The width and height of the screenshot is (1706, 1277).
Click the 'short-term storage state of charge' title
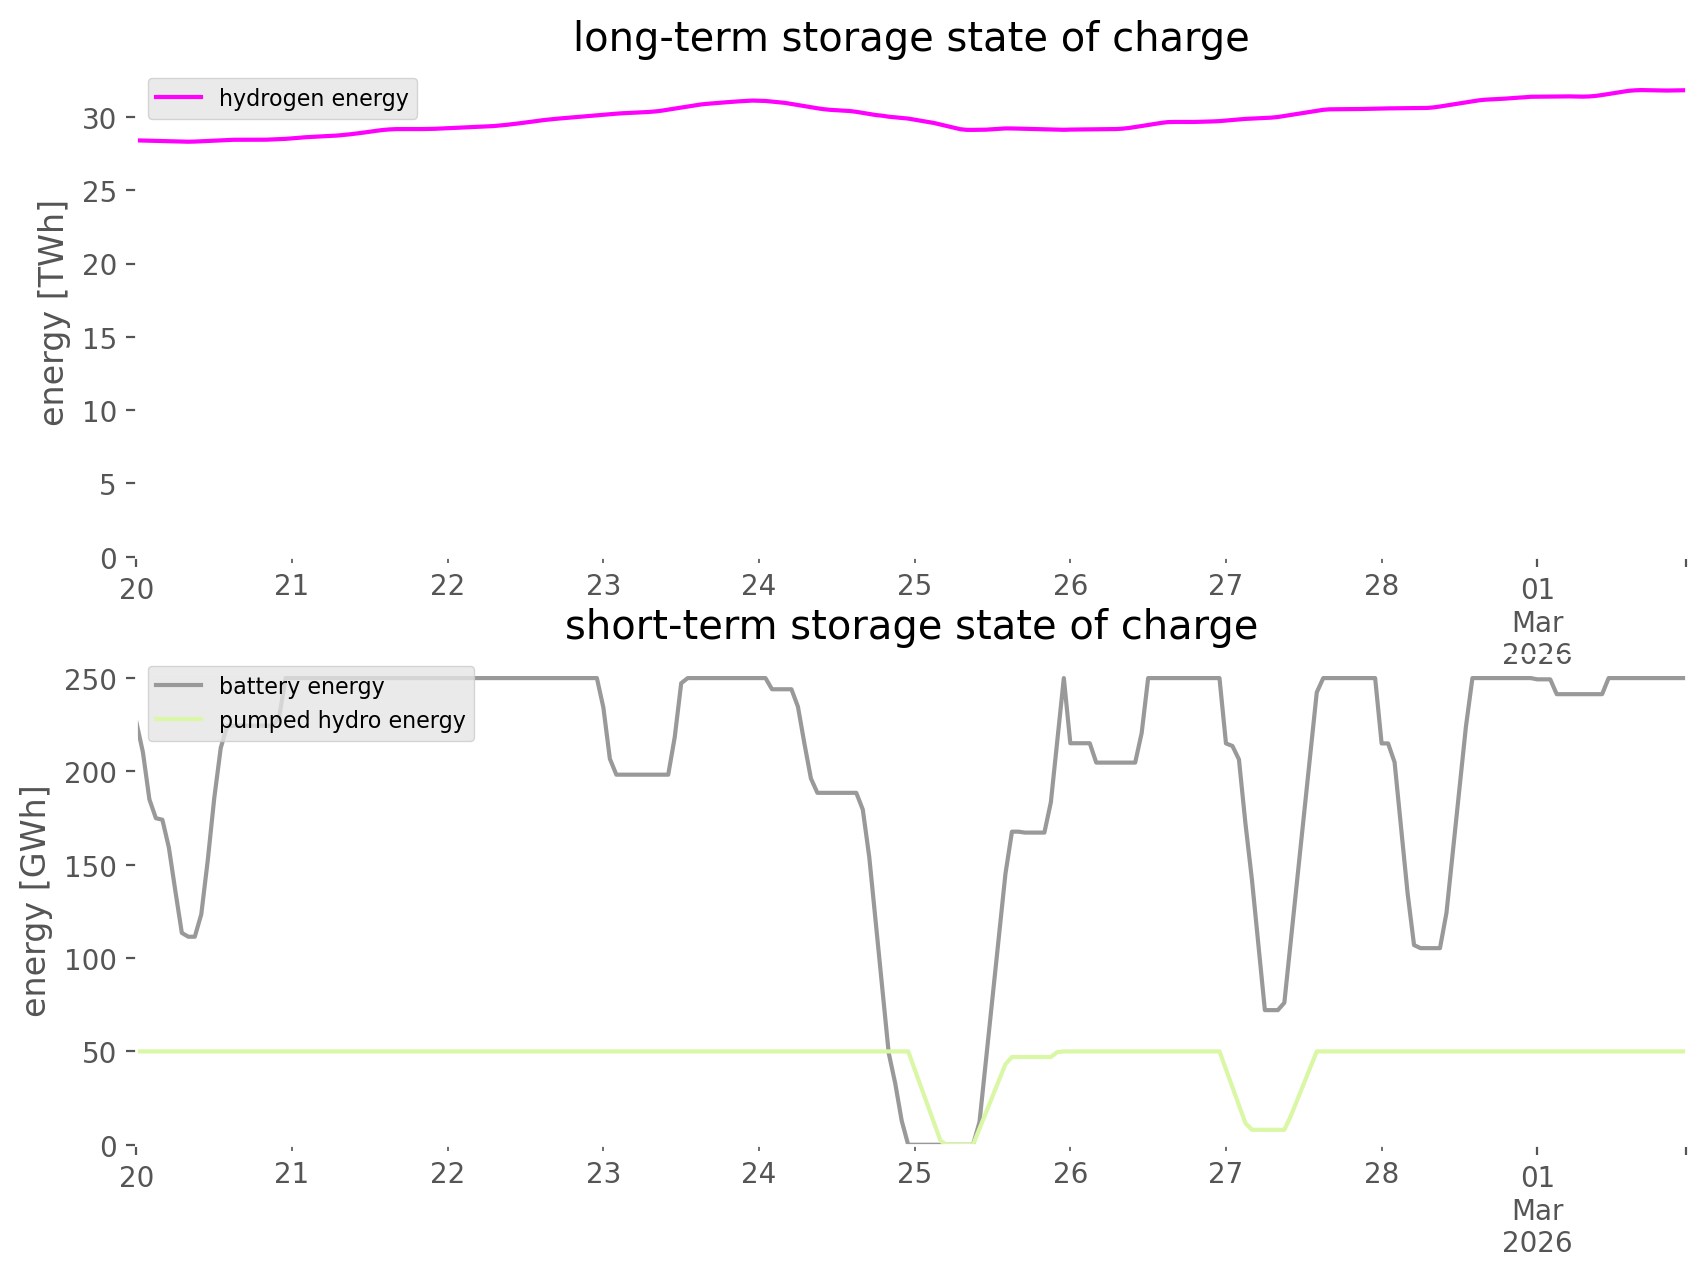pyautogui.click(x=910, y=626)
